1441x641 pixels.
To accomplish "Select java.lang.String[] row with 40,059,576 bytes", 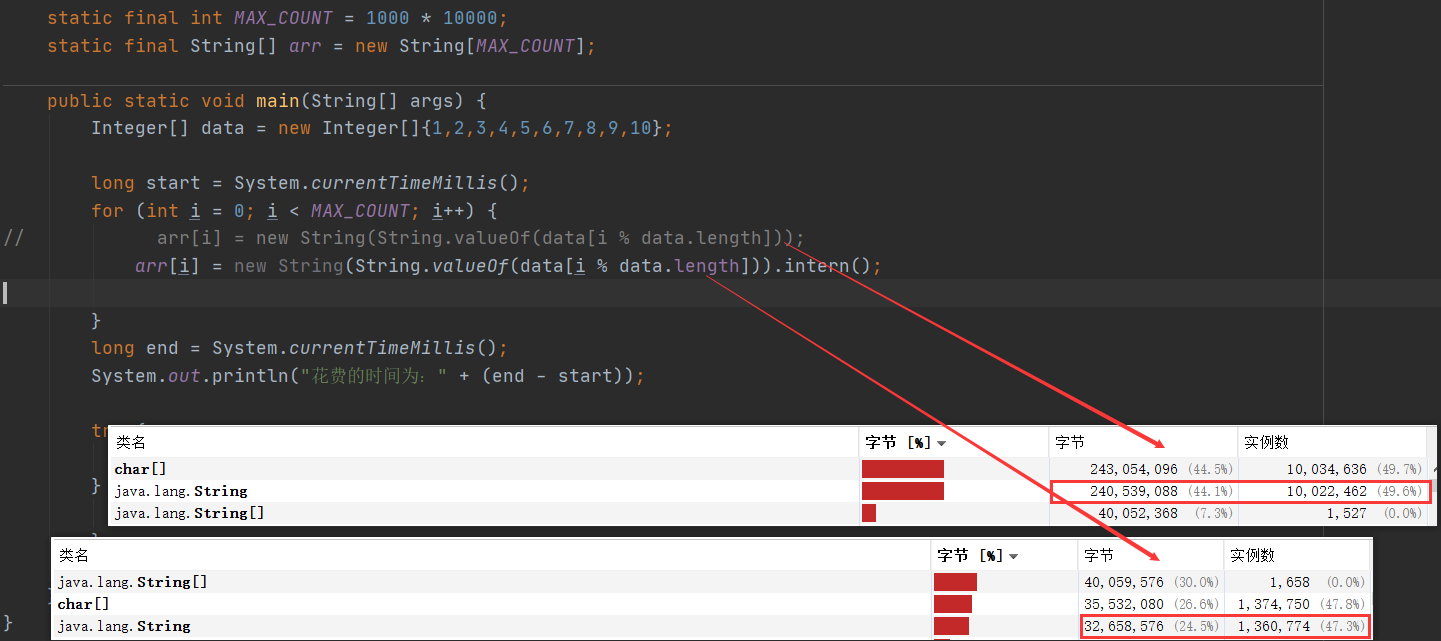I will point(711,582).
